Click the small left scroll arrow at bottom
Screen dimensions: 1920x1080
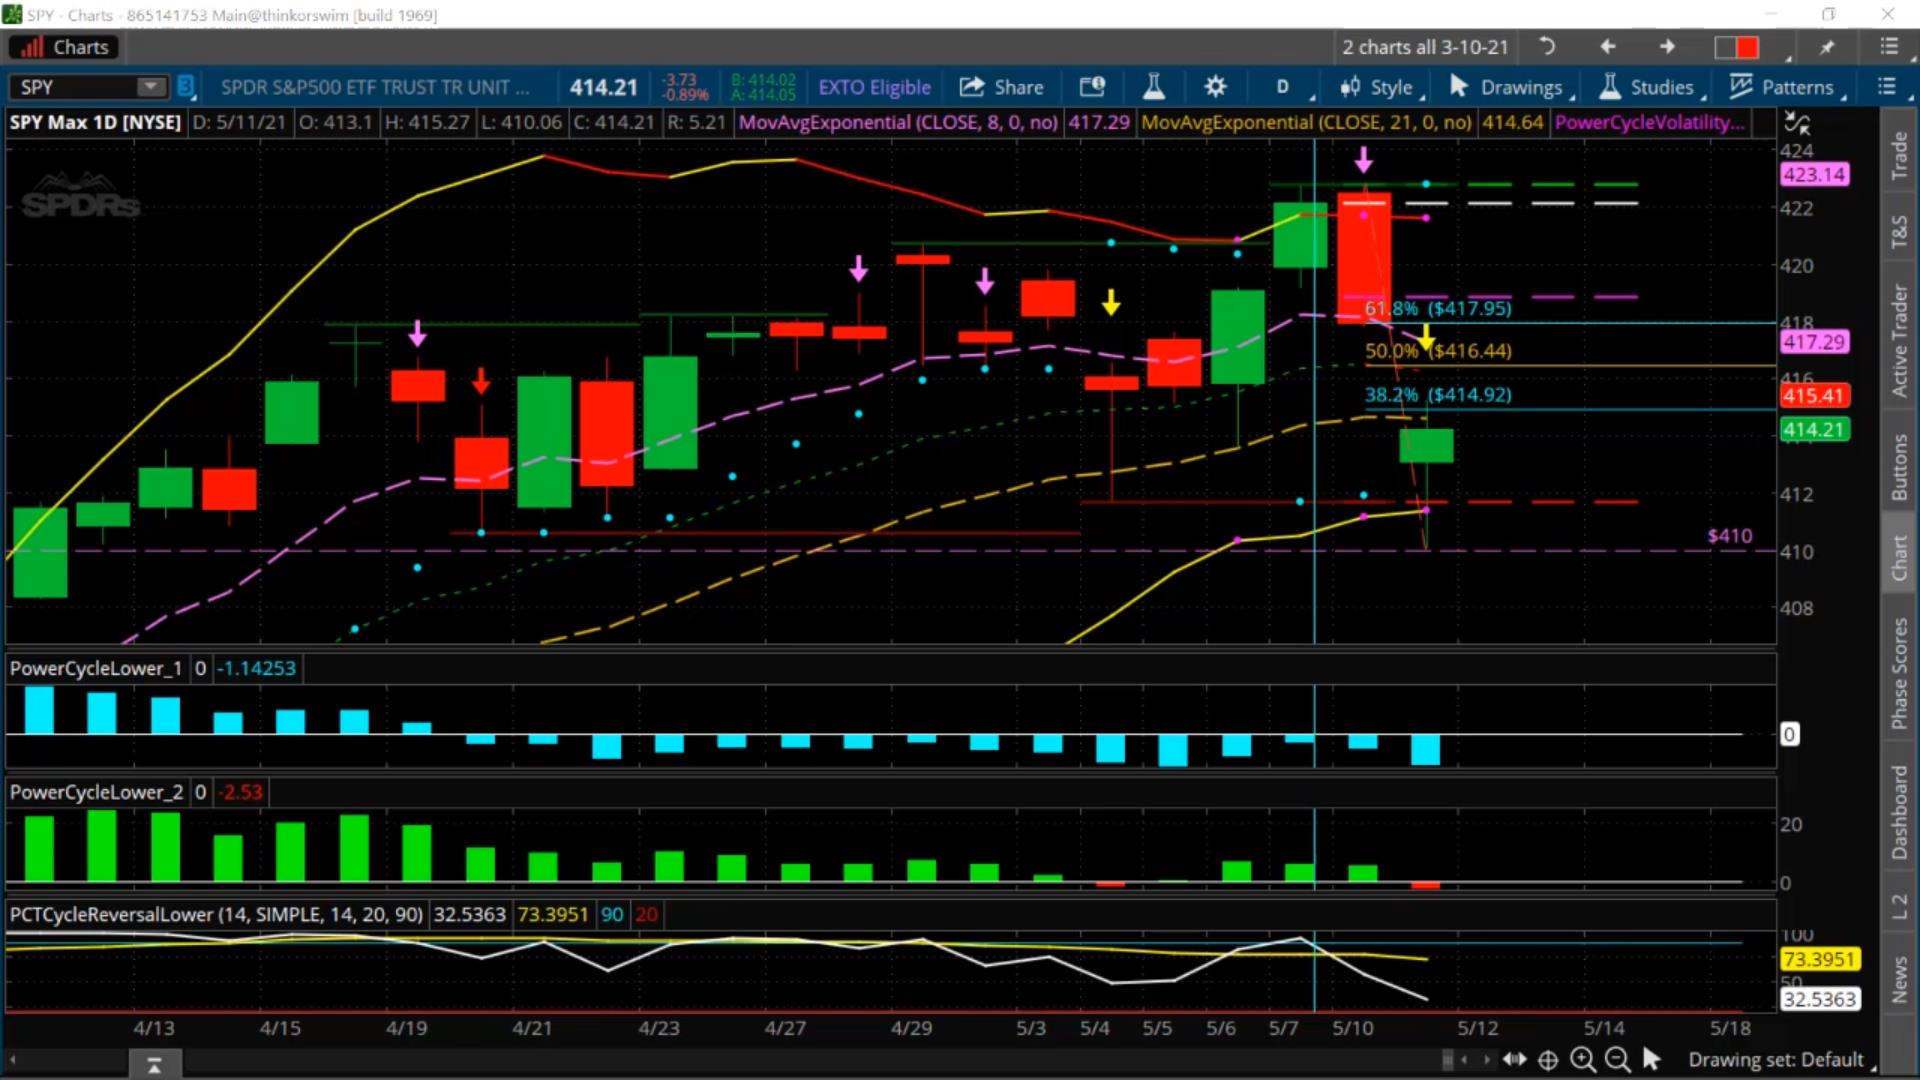[1465, 1059]
